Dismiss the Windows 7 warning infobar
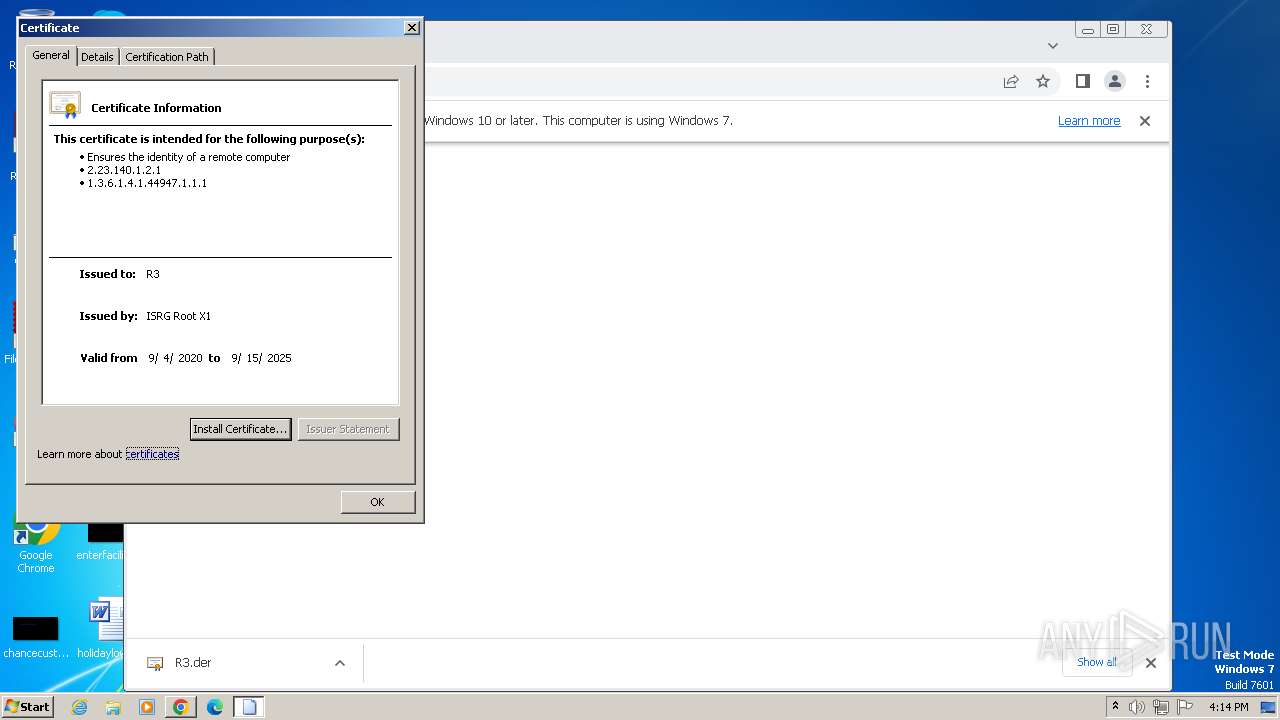This screenshot has width=1280, height=720. 1145,121
